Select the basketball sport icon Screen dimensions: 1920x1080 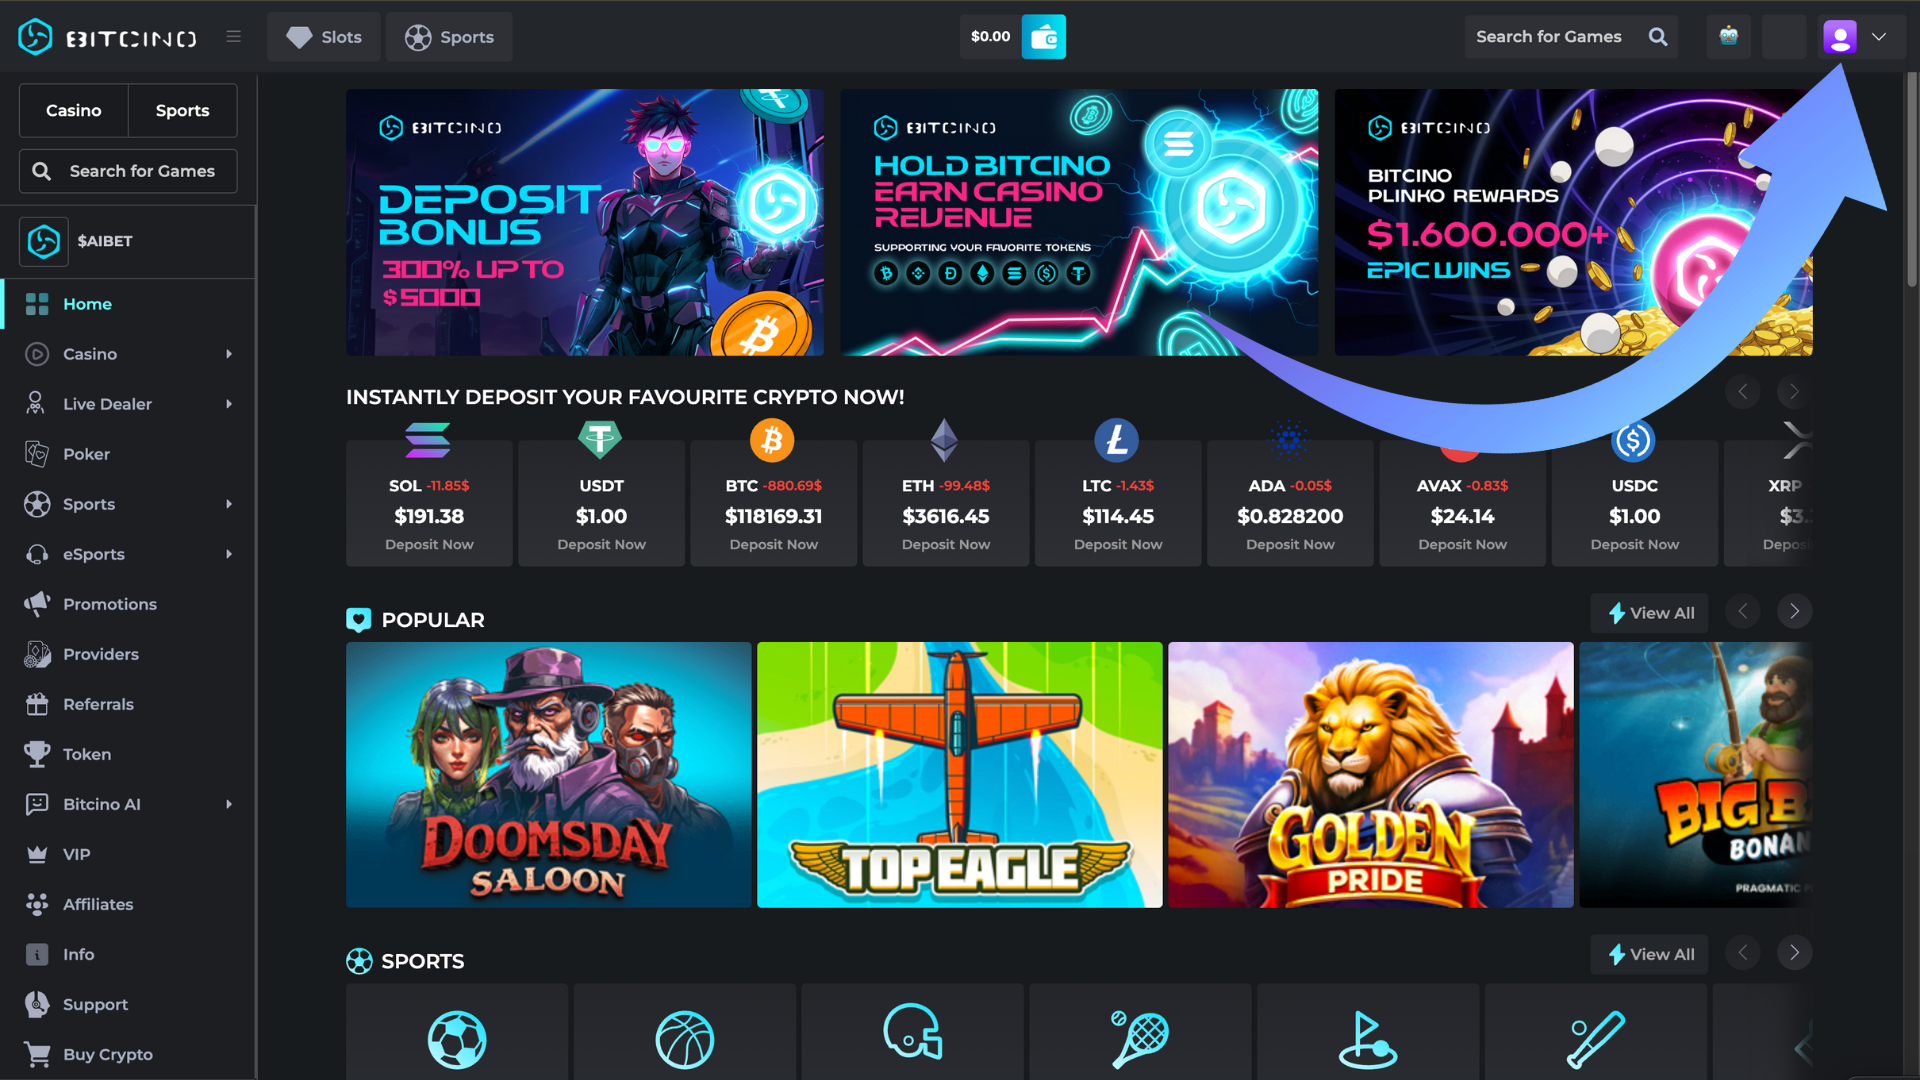point(685,1039)
